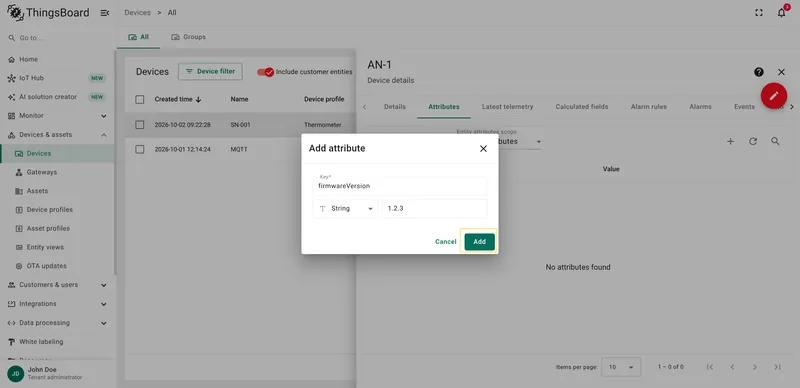Click the ThingsBoard logo
800x388 pixels.
[48, 13]
